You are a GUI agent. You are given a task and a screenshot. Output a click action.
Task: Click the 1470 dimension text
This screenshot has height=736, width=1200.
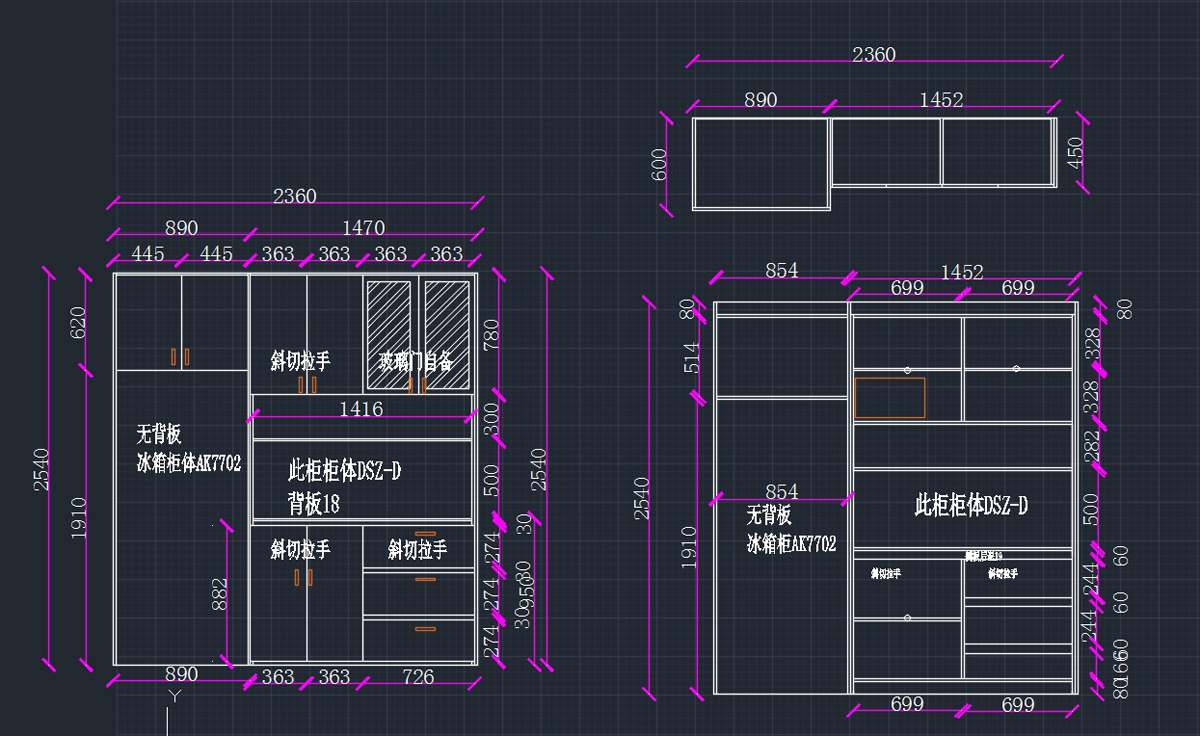tap(363, 228)
